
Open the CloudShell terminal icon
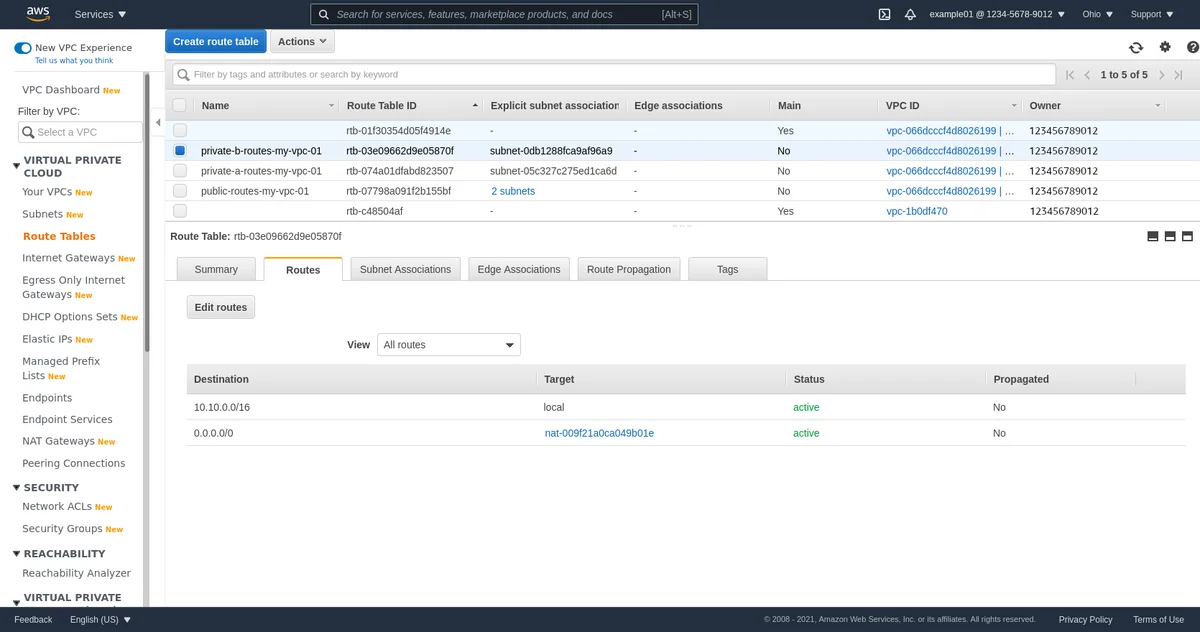[884, 14]
